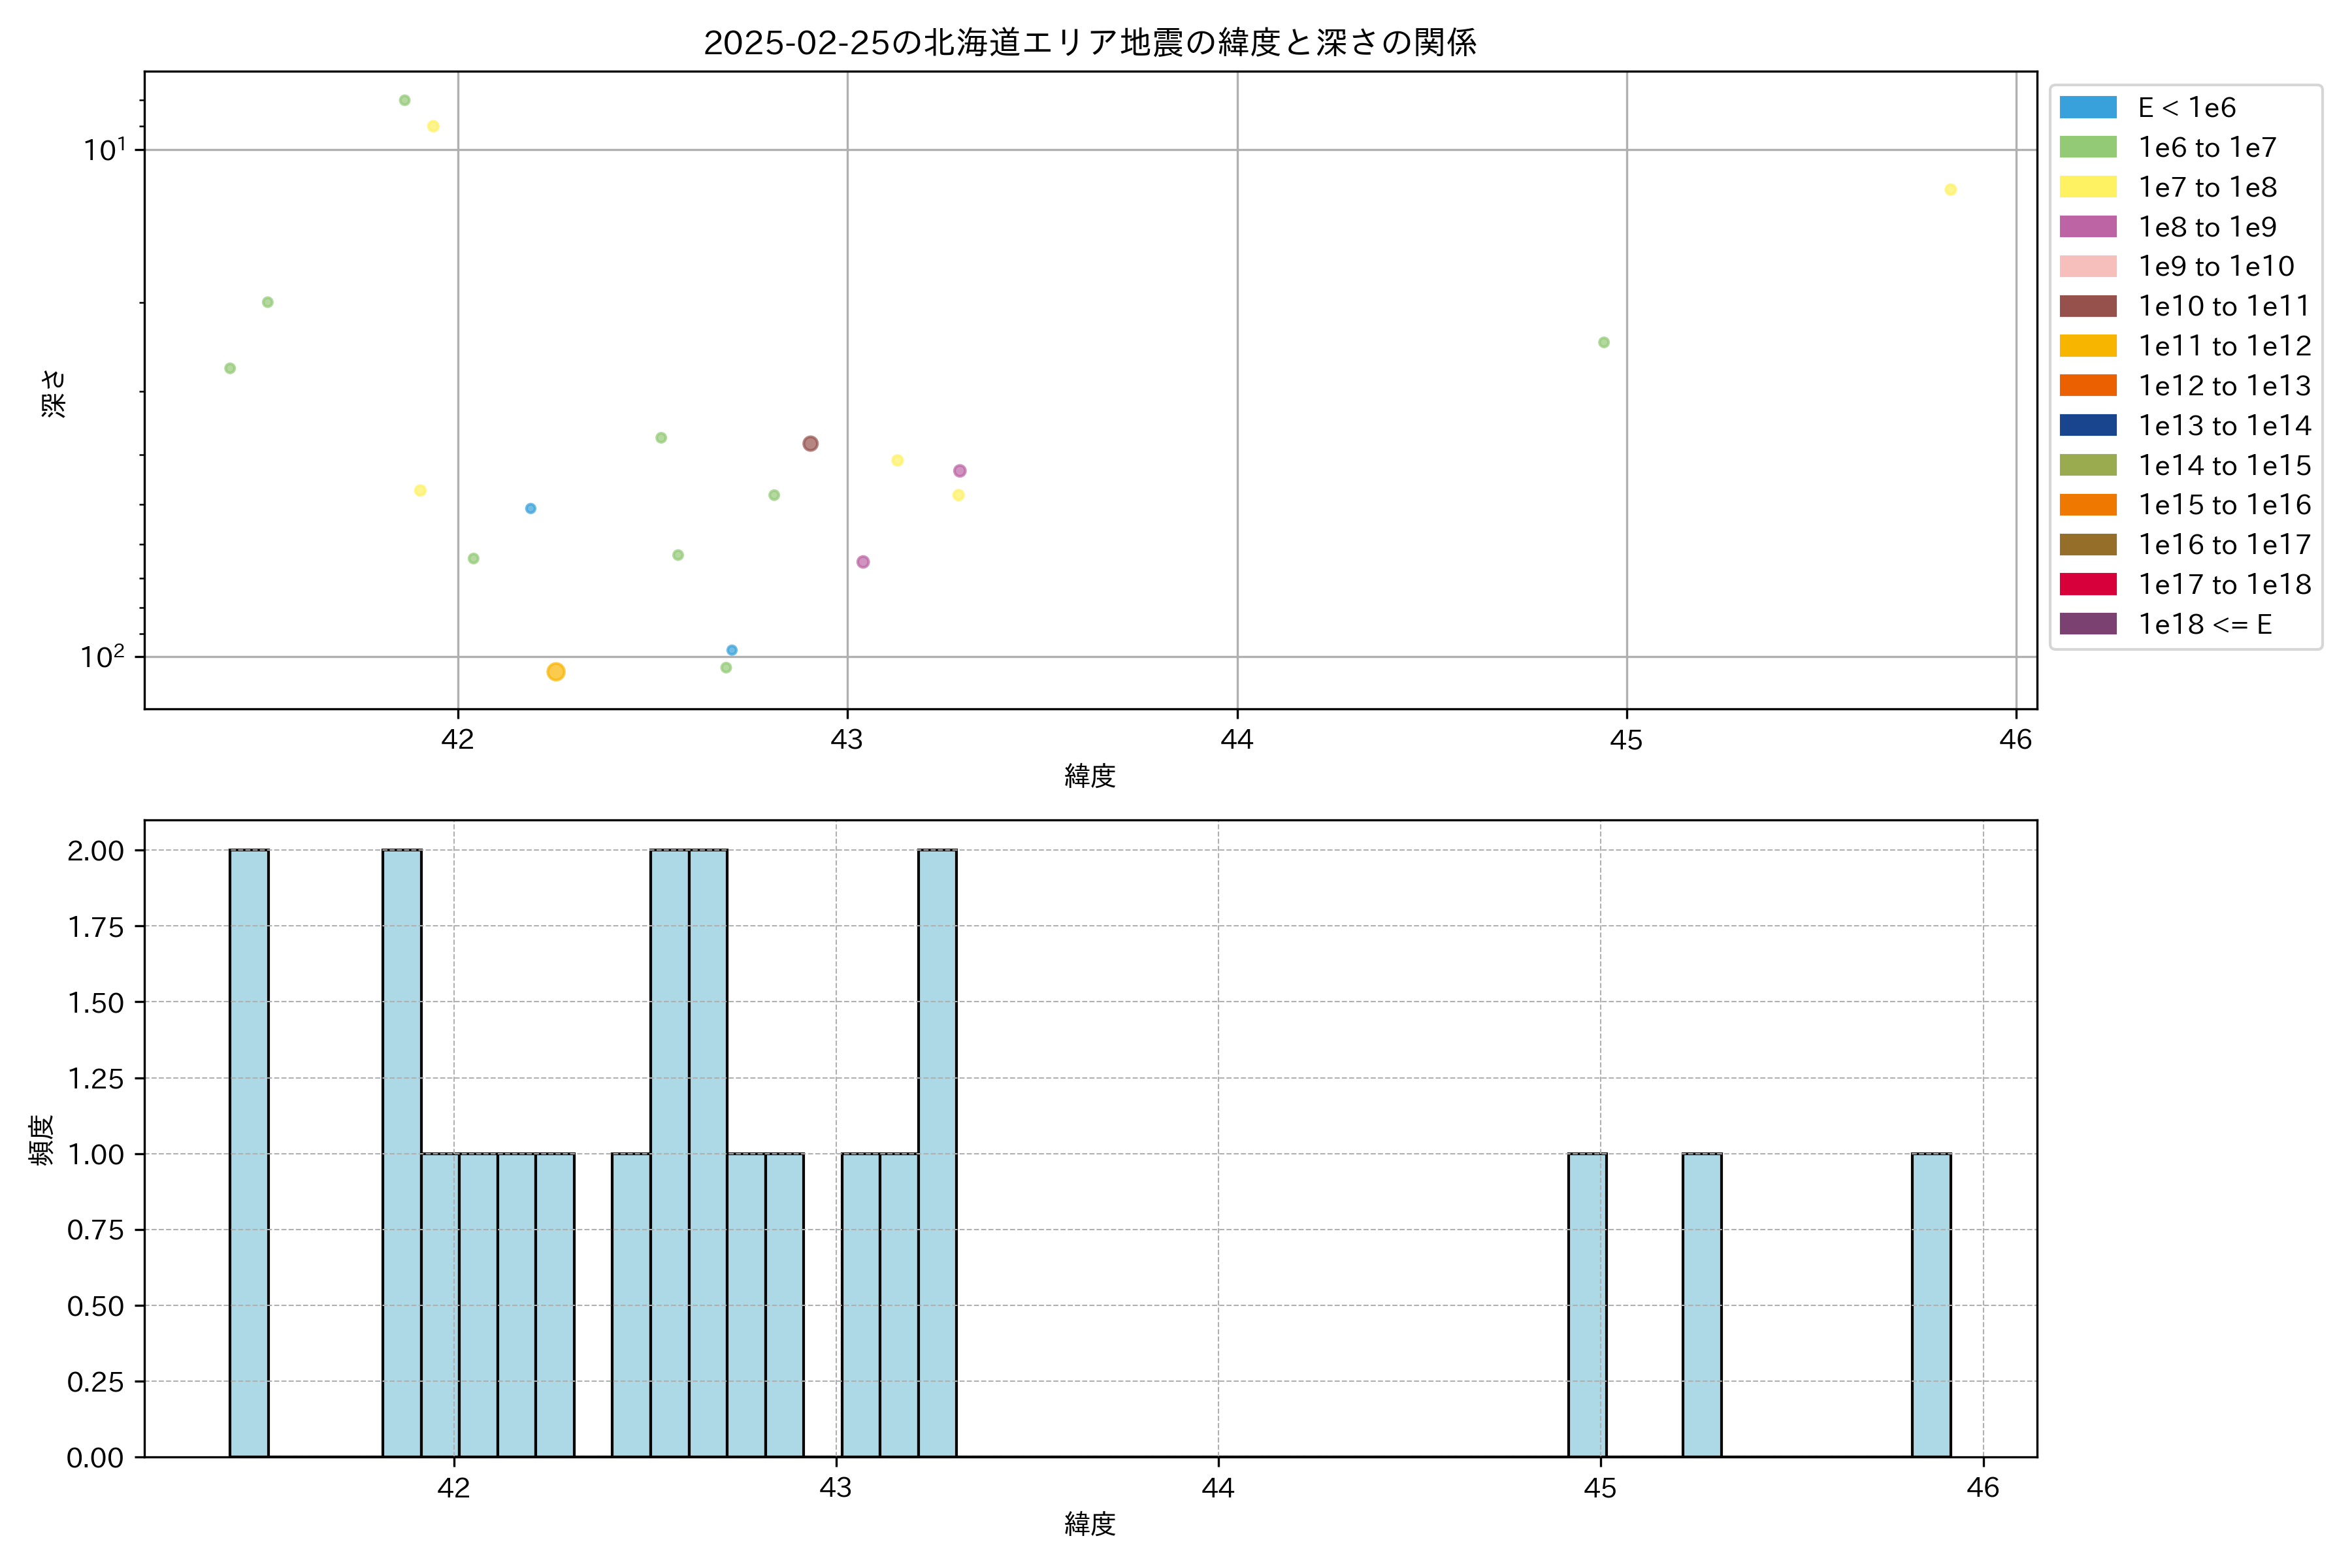Click the '頻度' y-axis label of histogram

pyautogui.click(x=42, y=1139)
